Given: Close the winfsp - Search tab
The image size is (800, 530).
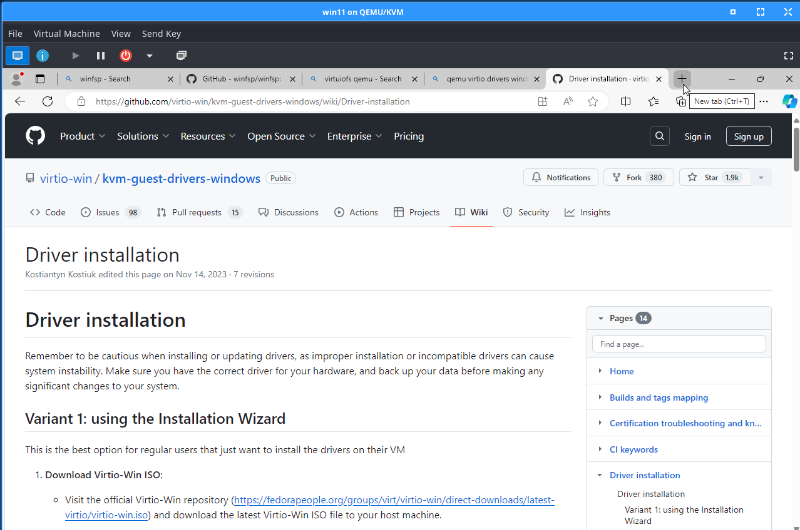Looking at the screenshot, I should (170, 79).
